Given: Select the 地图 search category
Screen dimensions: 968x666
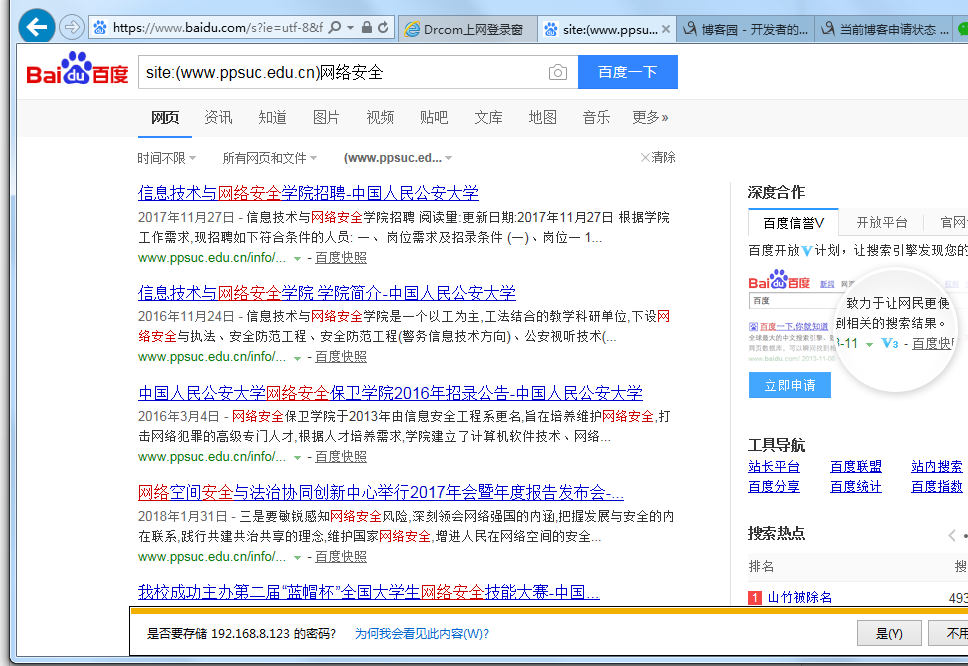Looking at the screenshot, I should [x=543, y=117].
